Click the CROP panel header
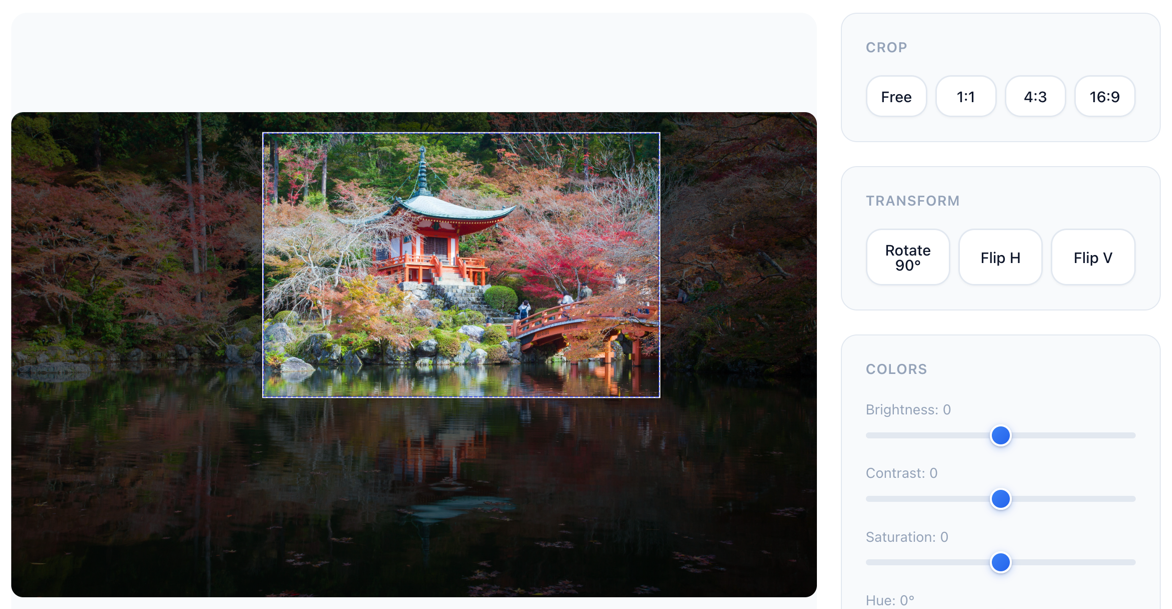This screenshot has width=1172, height=609. click(x=887, y=47)
